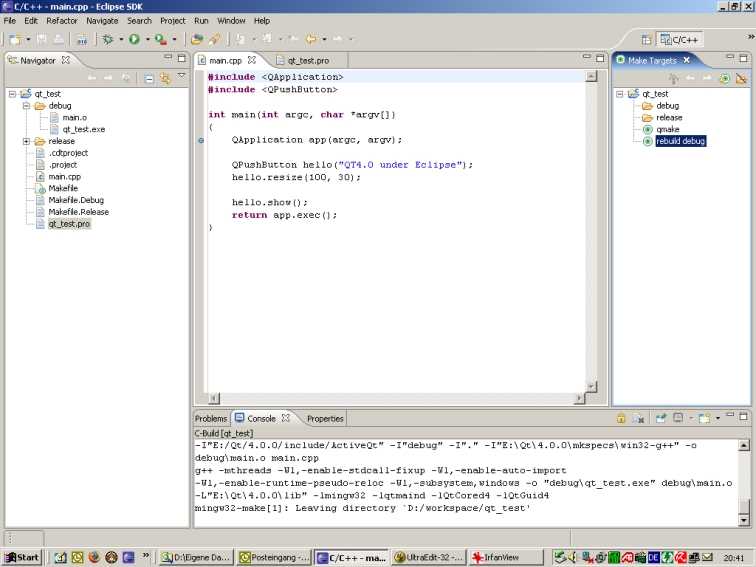Click Collapse All icon in Navigator
Image resolution: width=756 pixels, height=567 pixels.
pyautogui.click(x=149, y=78)
